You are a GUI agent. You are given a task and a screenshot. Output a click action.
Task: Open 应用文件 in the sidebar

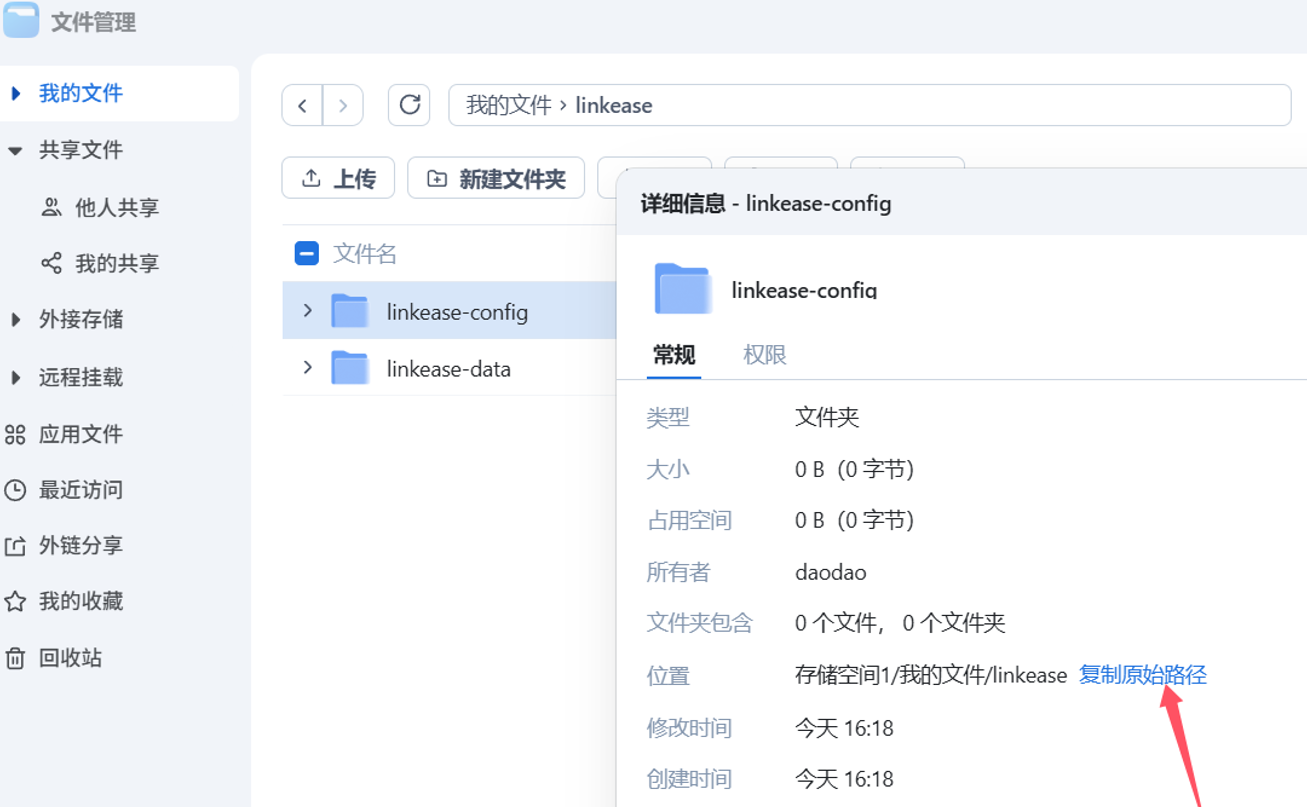[x=64, y=434]
